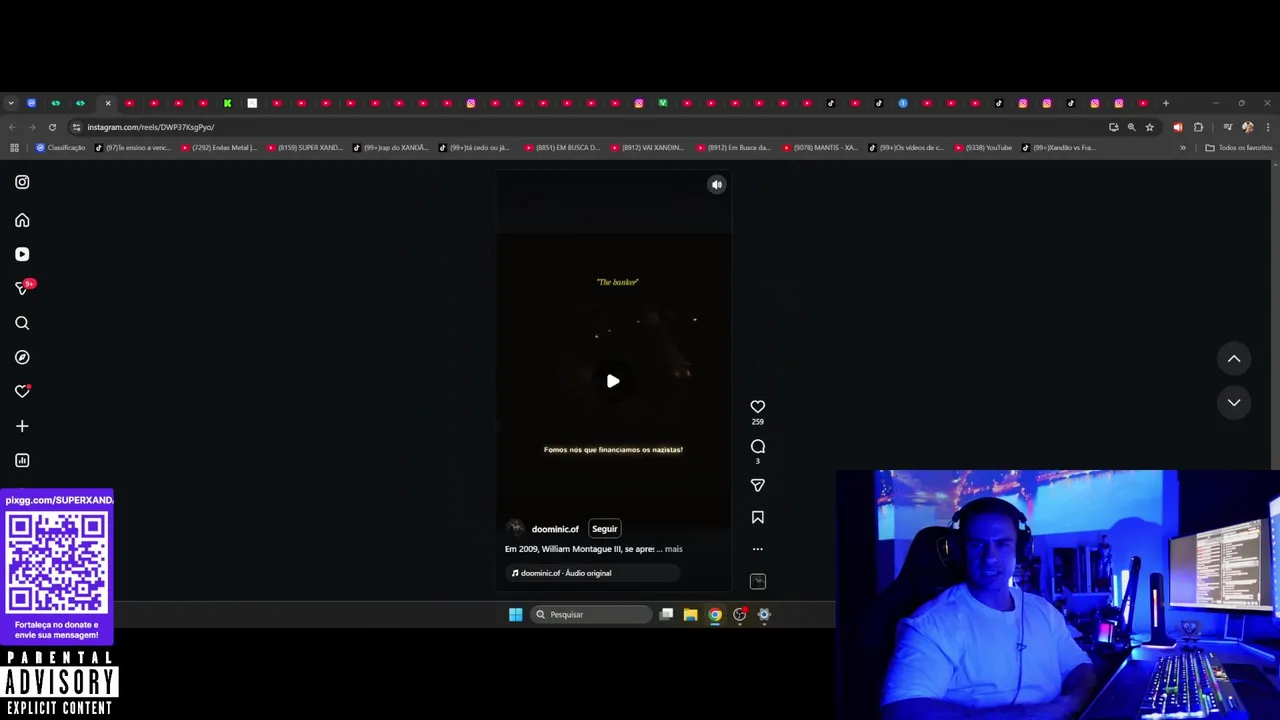Reload the page with the refresh button
1280x720 pixels.
[x=52, y=127]
